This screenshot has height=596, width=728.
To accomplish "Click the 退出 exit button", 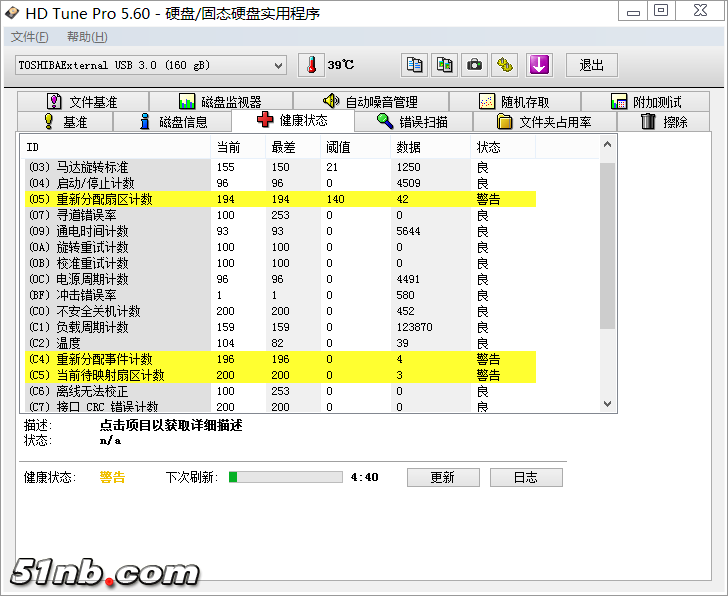I will 592,65.
